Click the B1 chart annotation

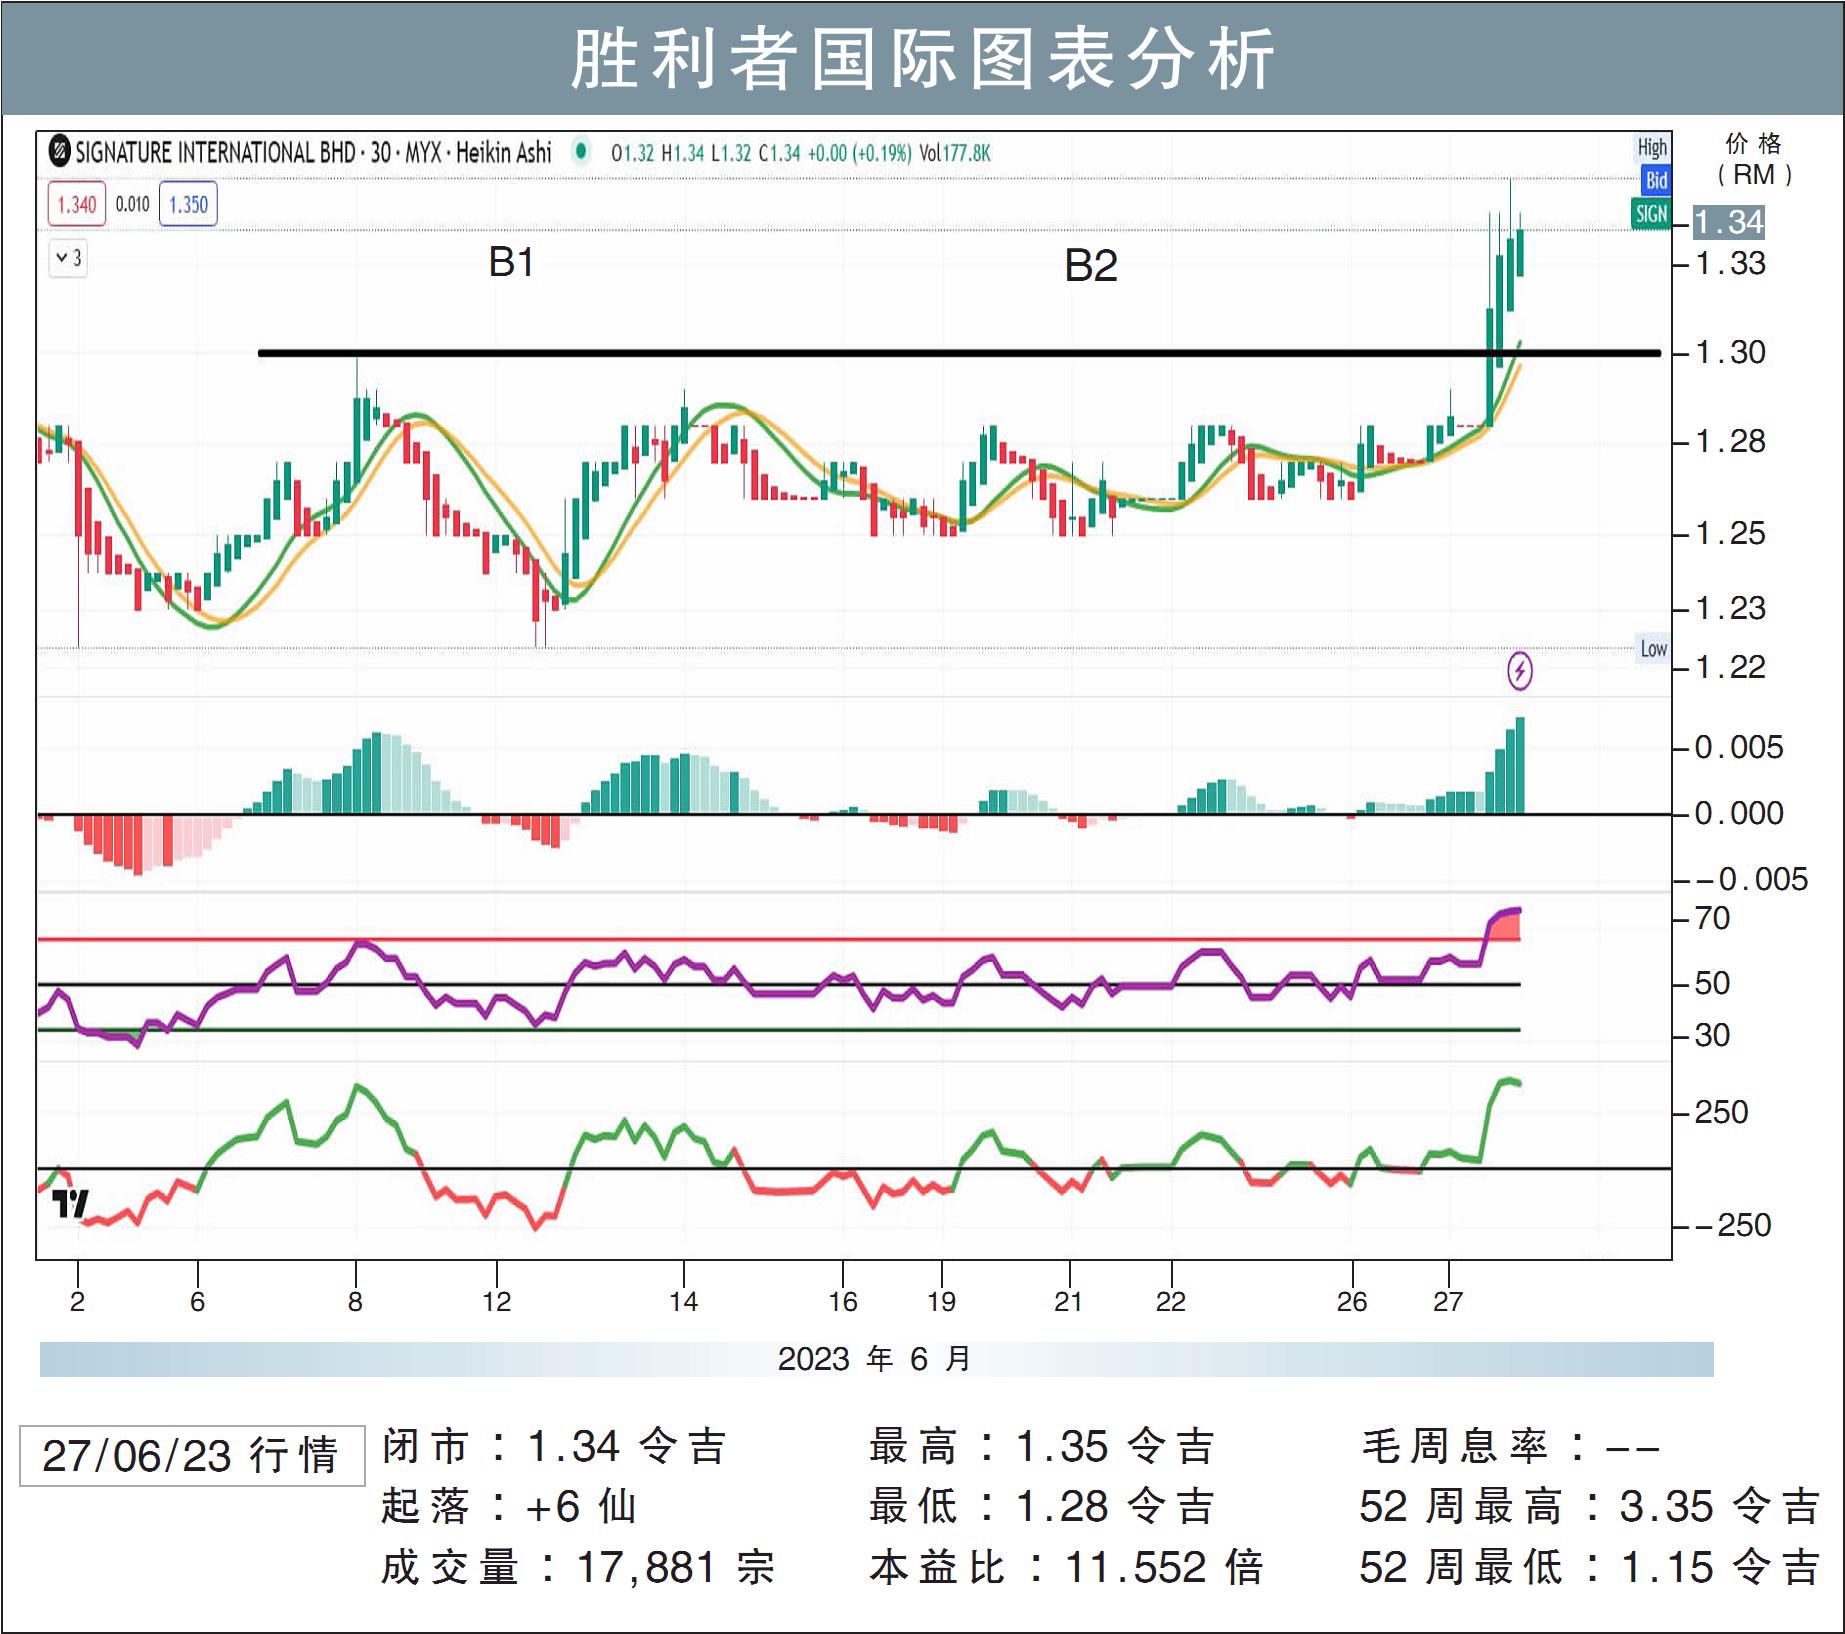tap(511, 262)
